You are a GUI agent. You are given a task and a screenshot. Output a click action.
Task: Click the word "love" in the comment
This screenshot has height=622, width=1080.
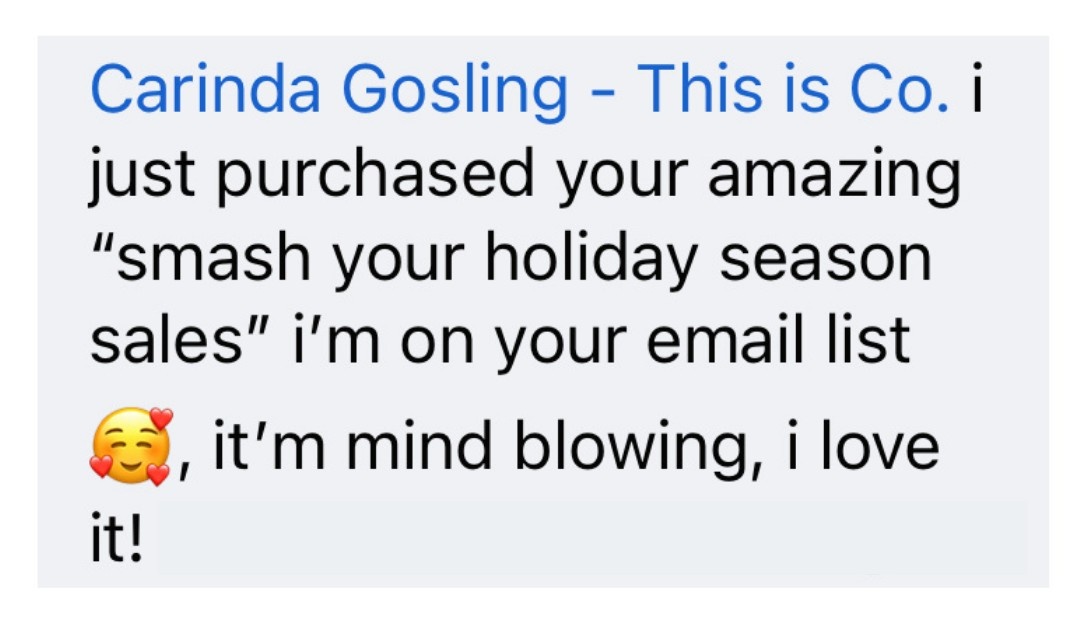point(880,444)
